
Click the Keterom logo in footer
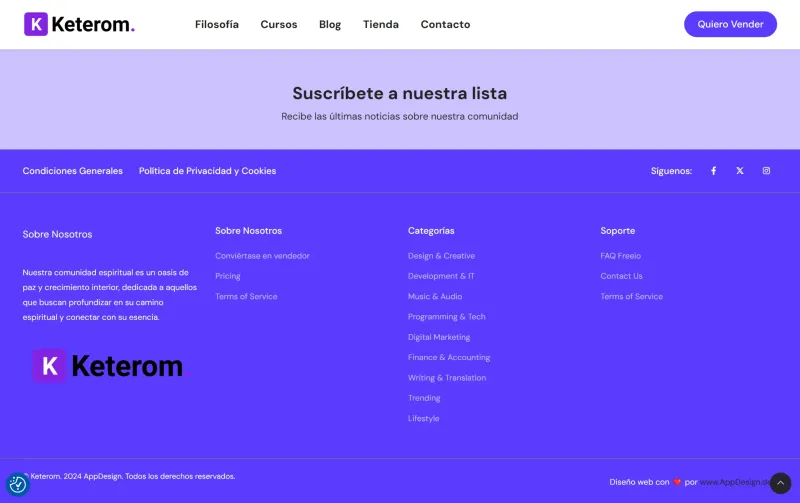tap(111, 366)
